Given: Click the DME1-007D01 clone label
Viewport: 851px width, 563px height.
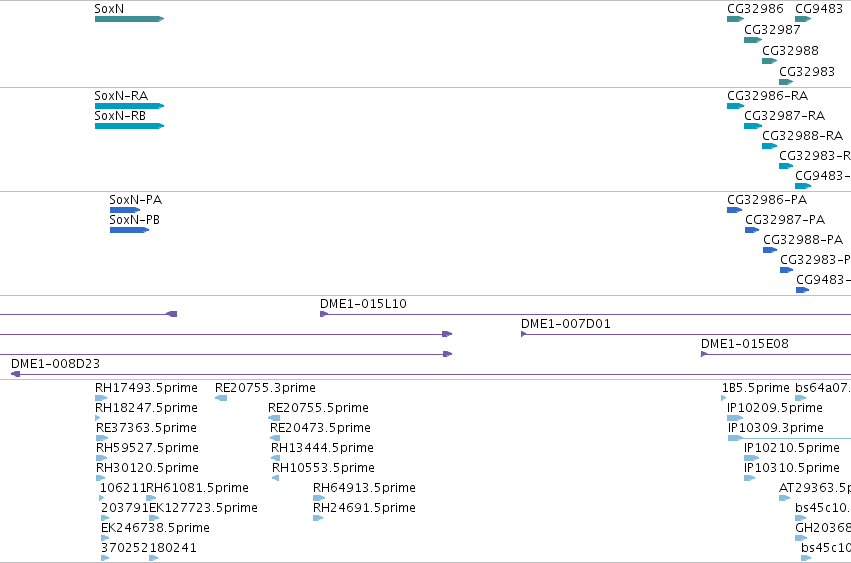Looking at the screenshot, I should click(x=566, y=324).
